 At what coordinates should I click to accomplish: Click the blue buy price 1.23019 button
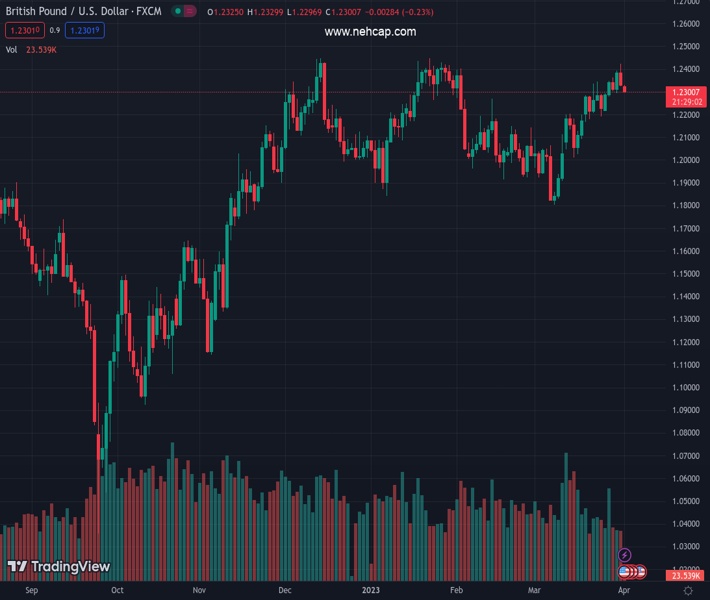(x=83, y=30)
